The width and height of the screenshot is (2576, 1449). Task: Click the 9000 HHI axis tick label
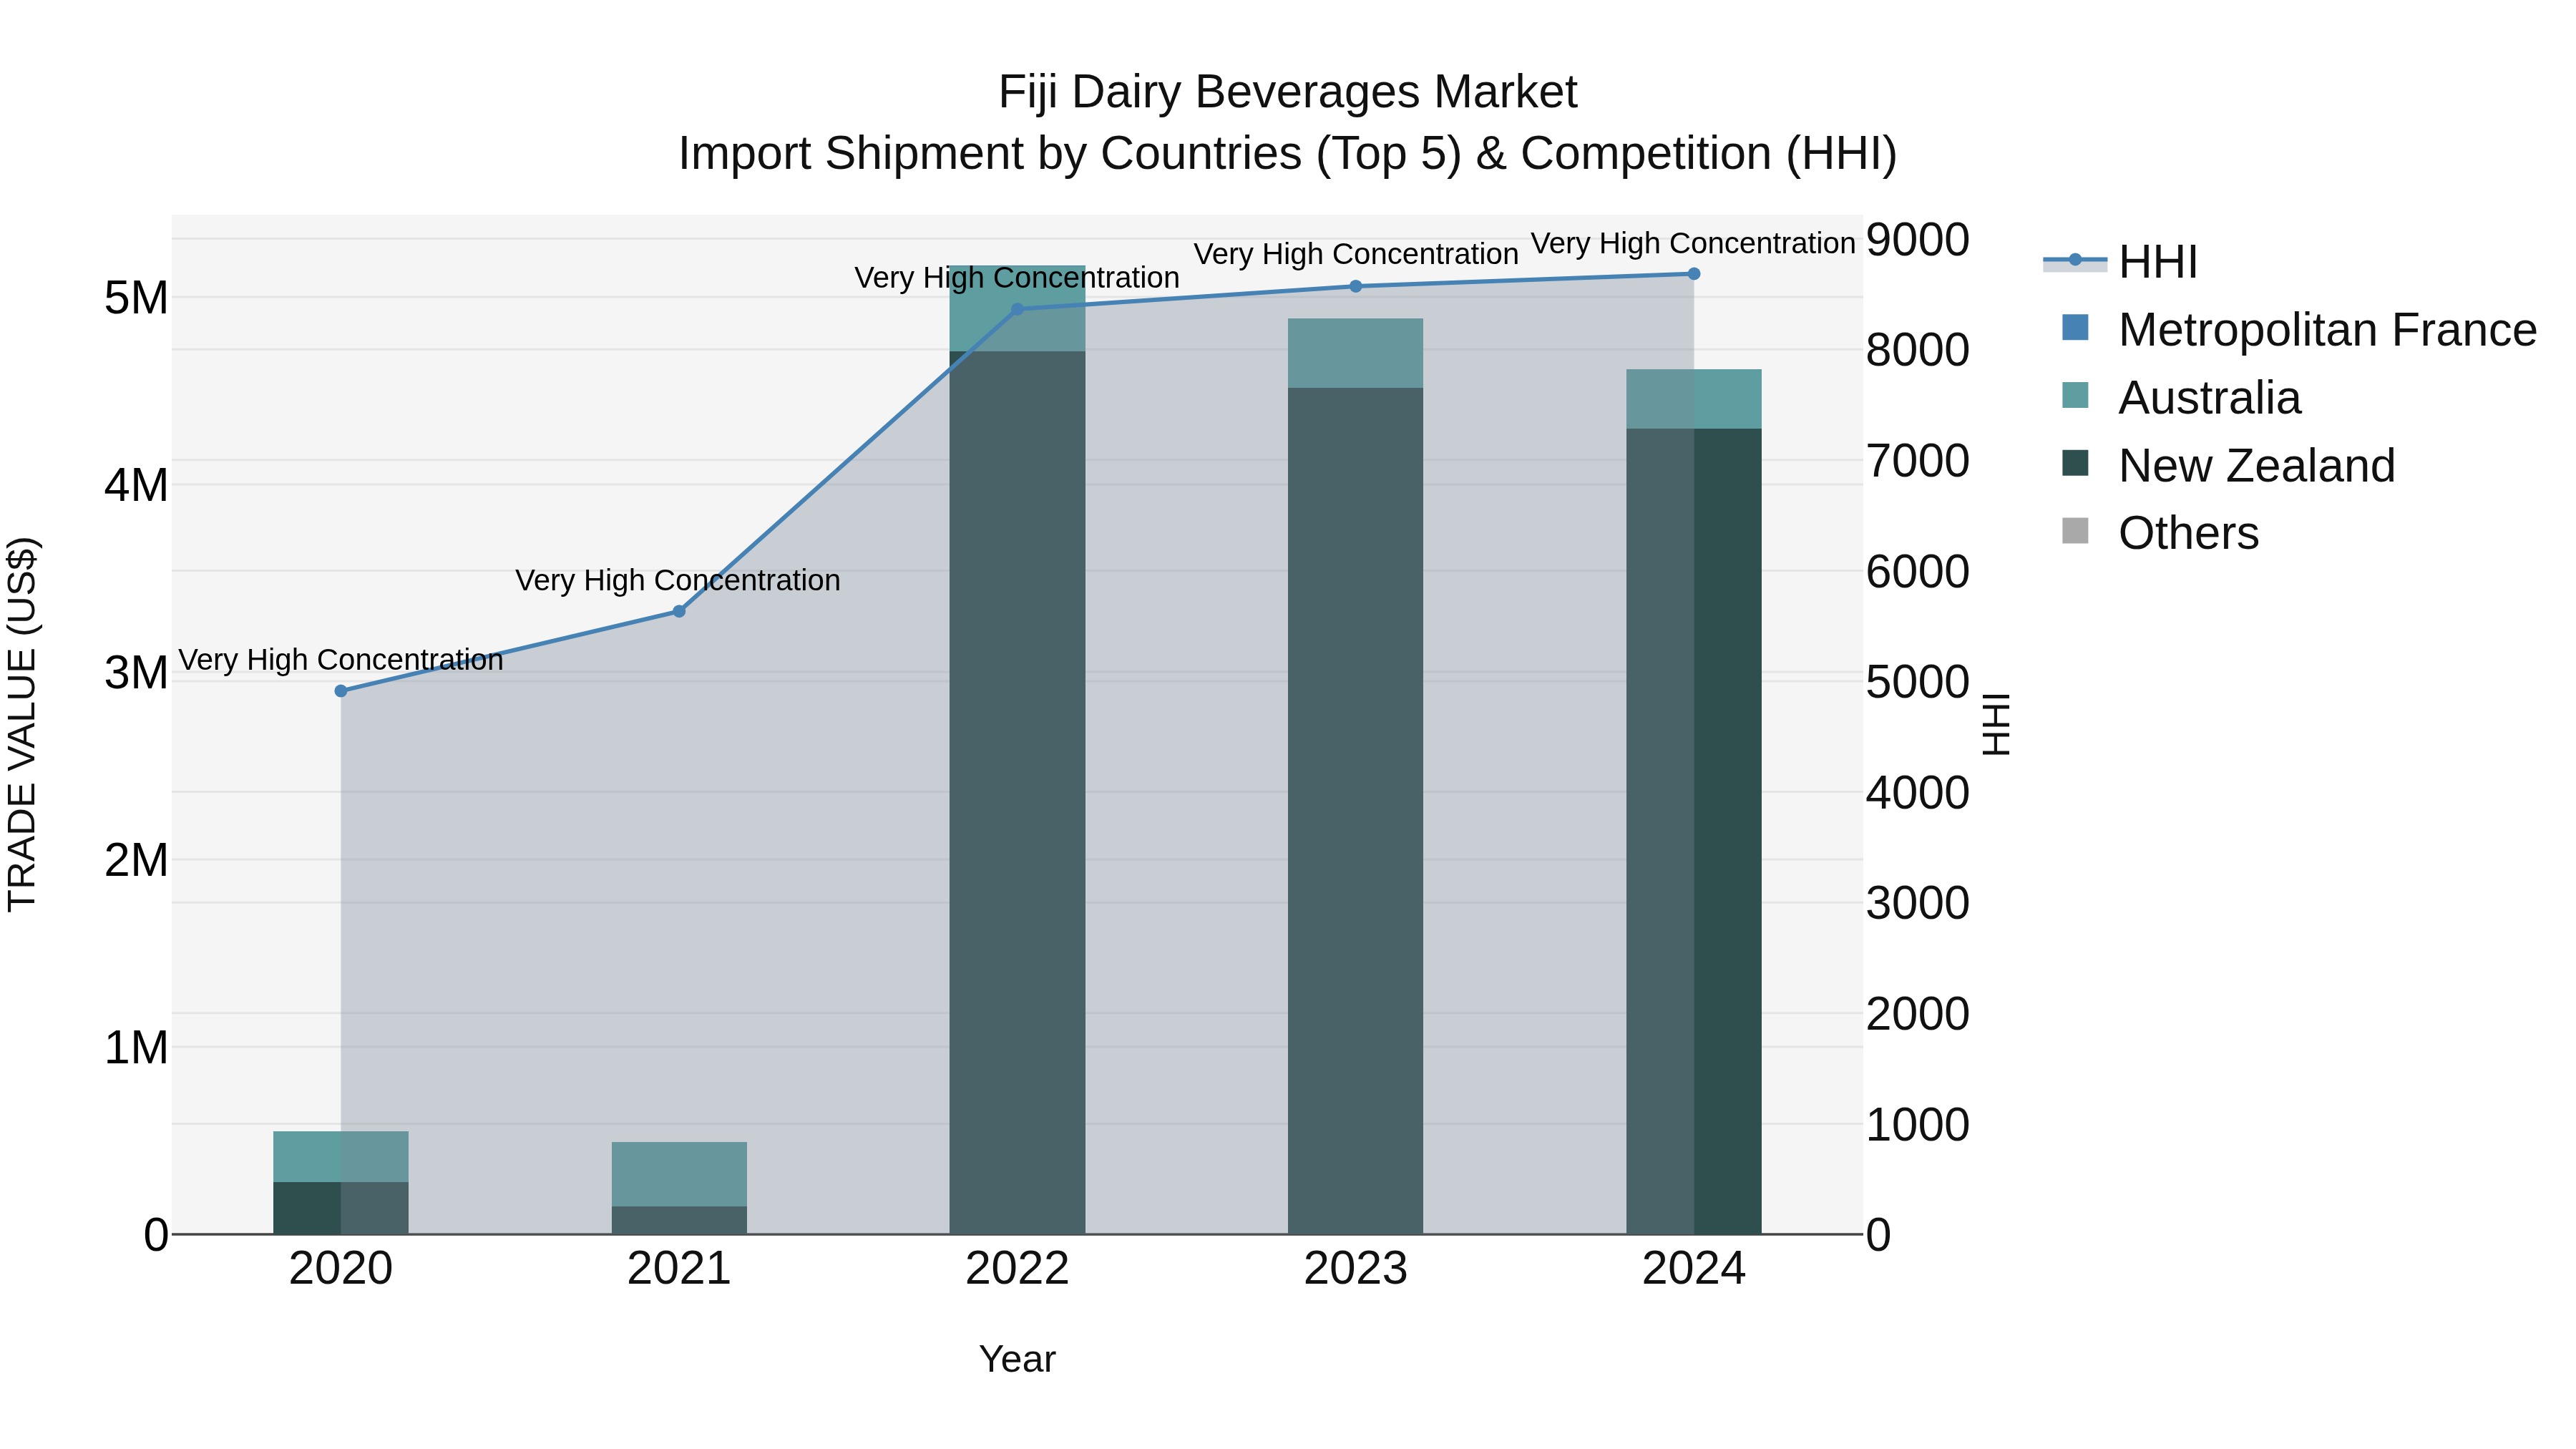click(1918, 240)
